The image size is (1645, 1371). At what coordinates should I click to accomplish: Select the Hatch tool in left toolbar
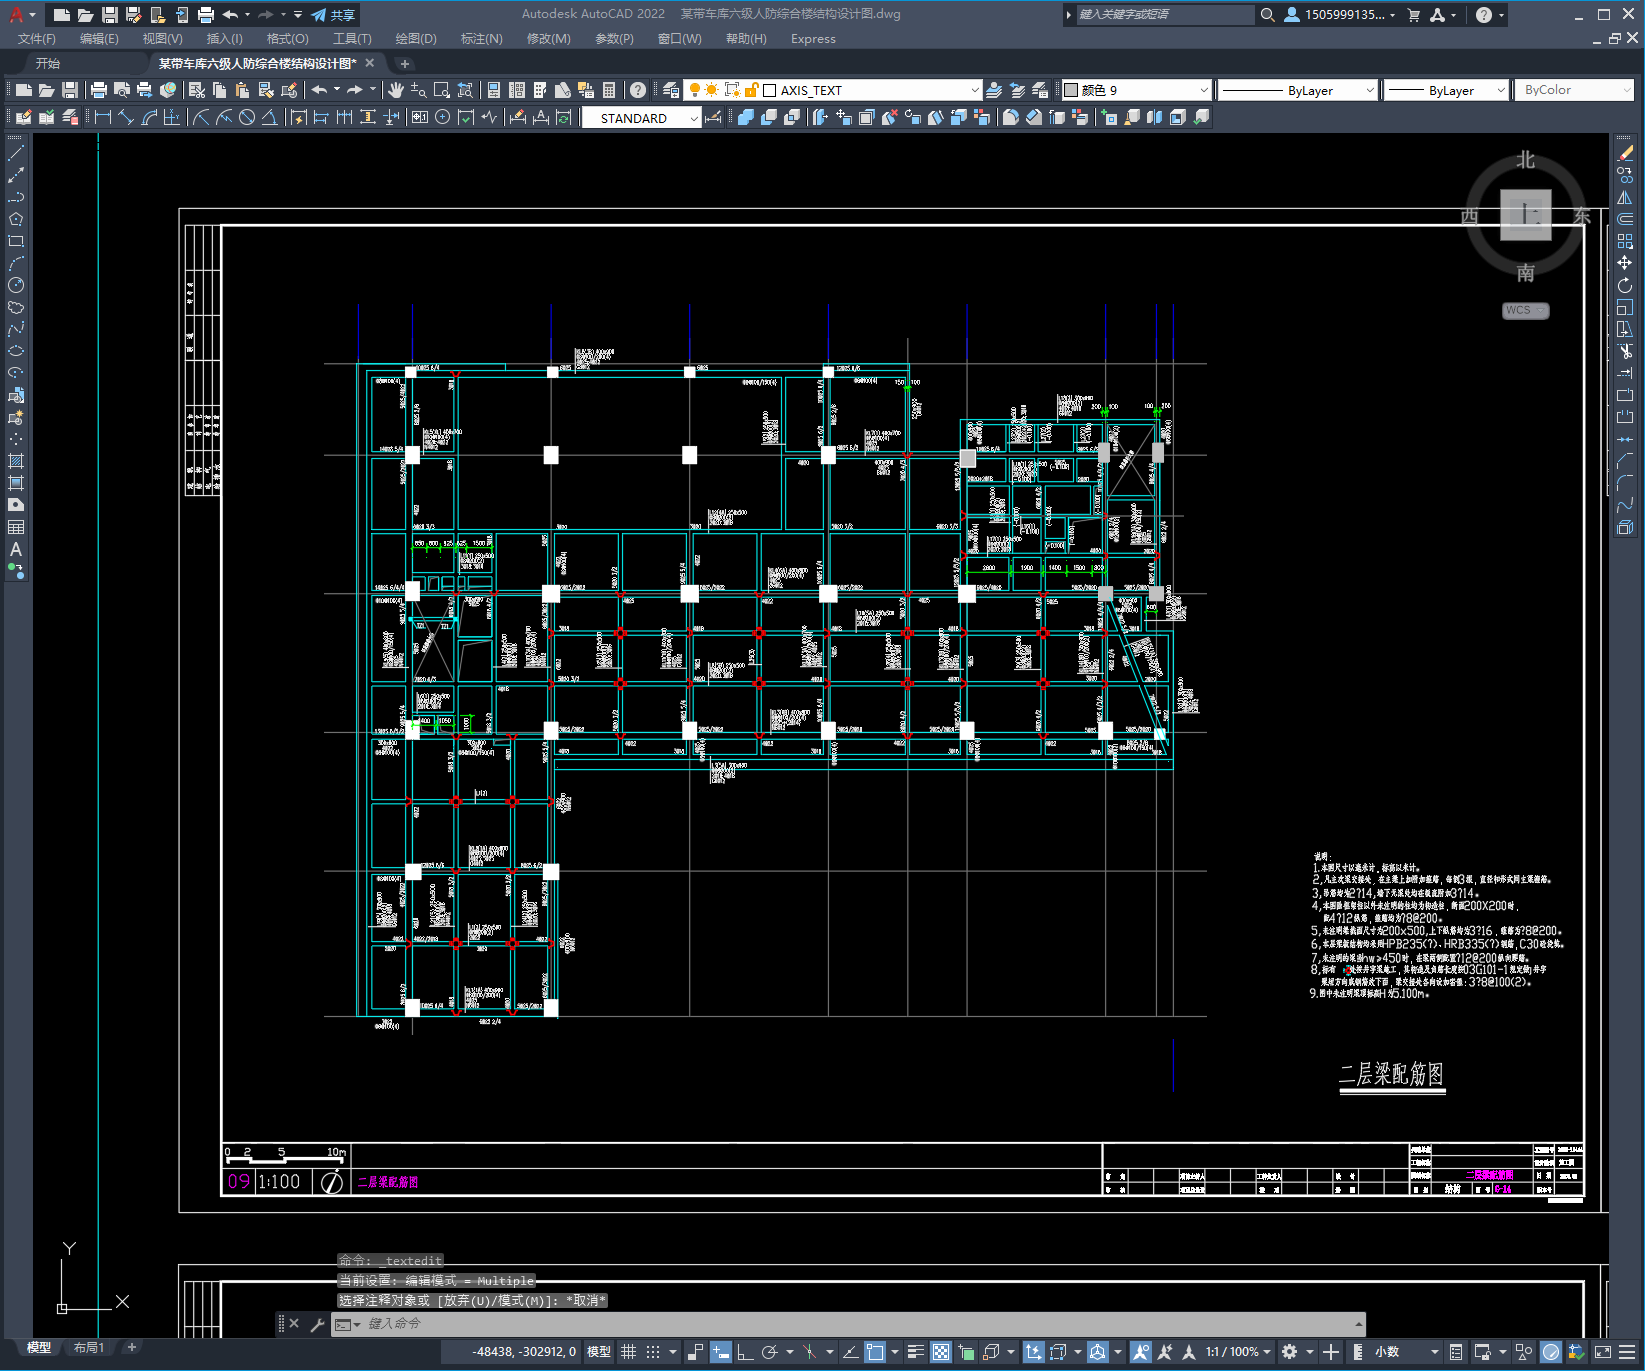click(x=16, y=461)
